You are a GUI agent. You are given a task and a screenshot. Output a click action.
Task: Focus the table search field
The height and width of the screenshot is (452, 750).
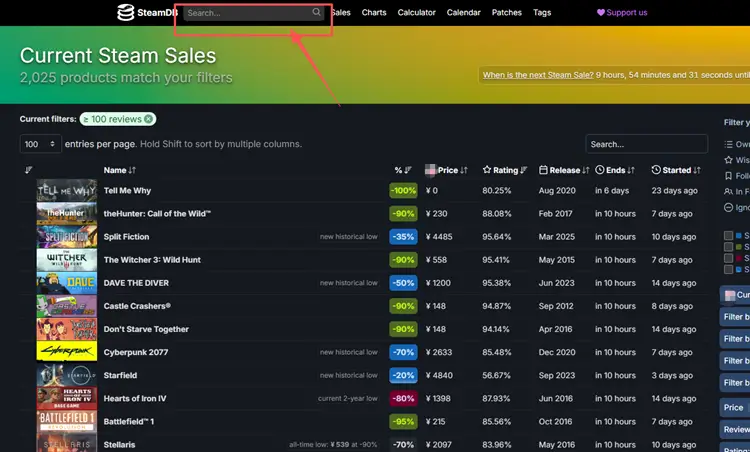tap(646, 144)
